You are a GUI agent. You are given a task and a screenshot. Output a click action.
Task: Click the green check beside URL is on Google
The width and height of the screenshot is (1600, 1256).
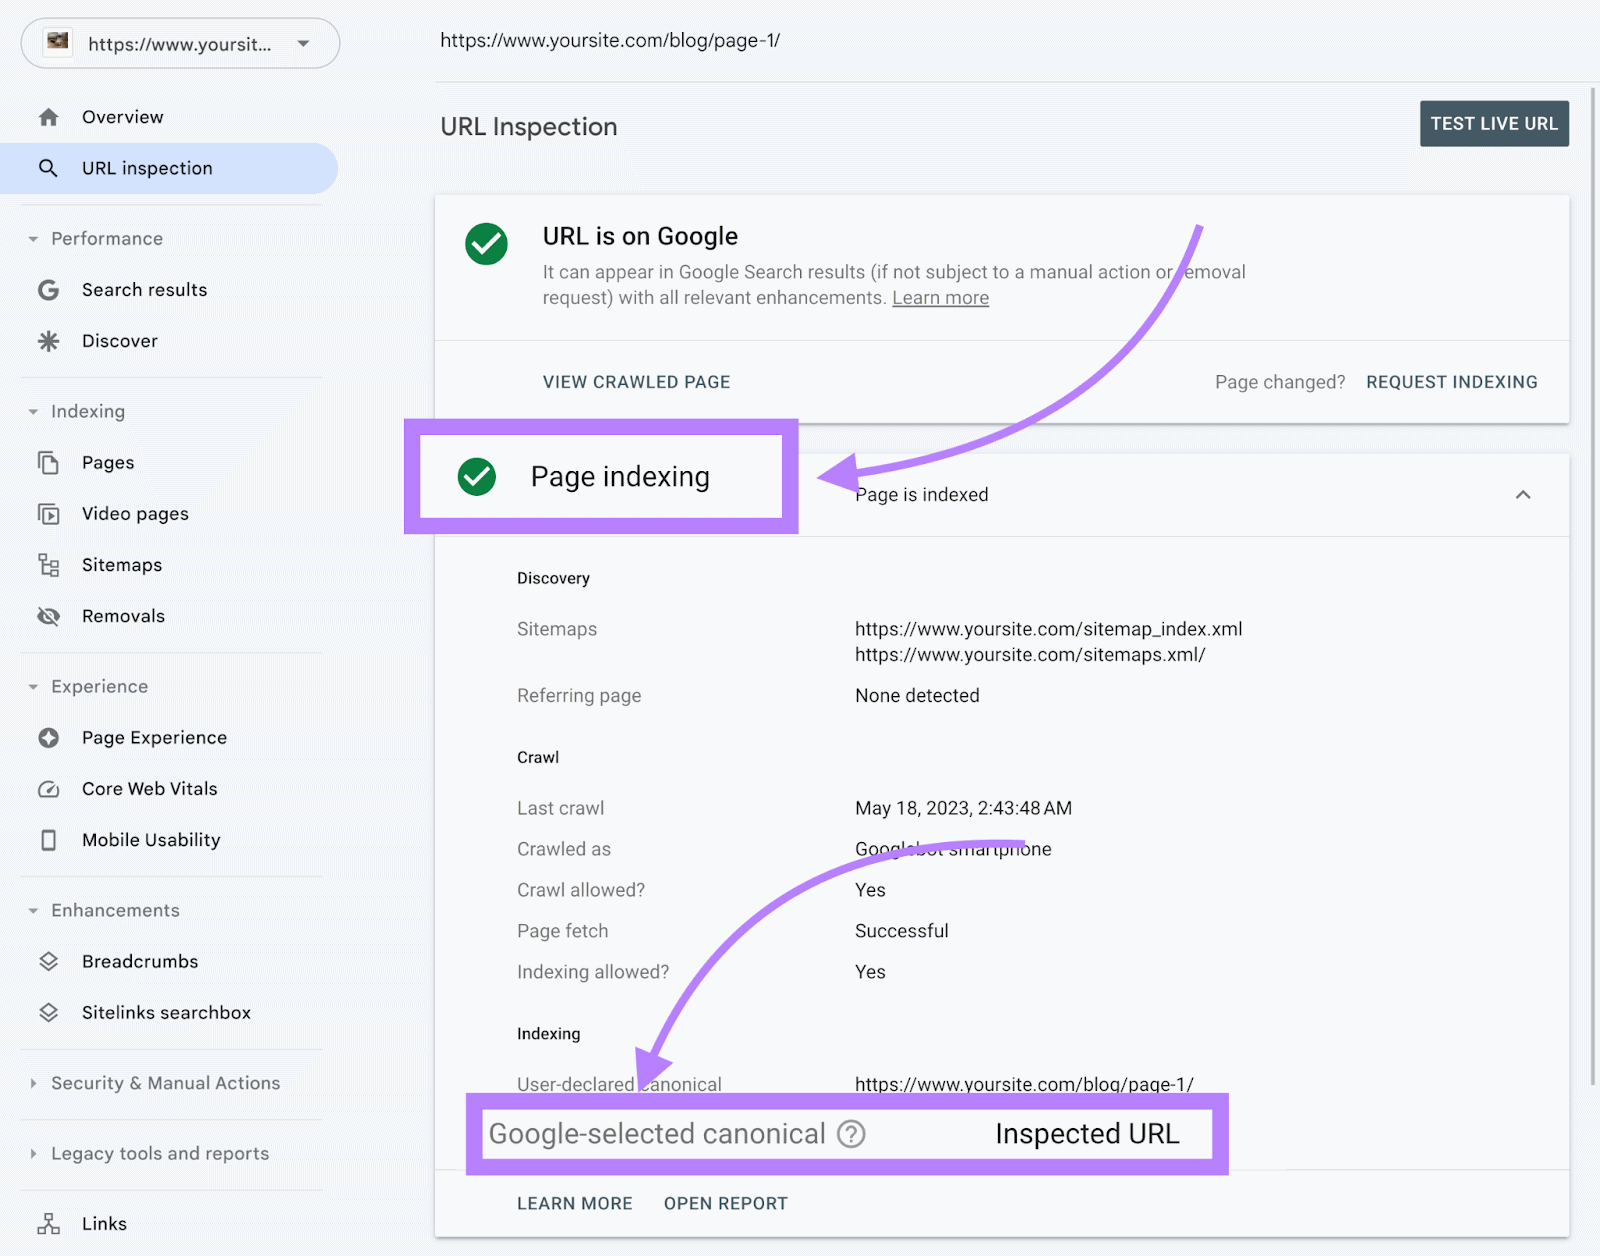pos(486,244)
